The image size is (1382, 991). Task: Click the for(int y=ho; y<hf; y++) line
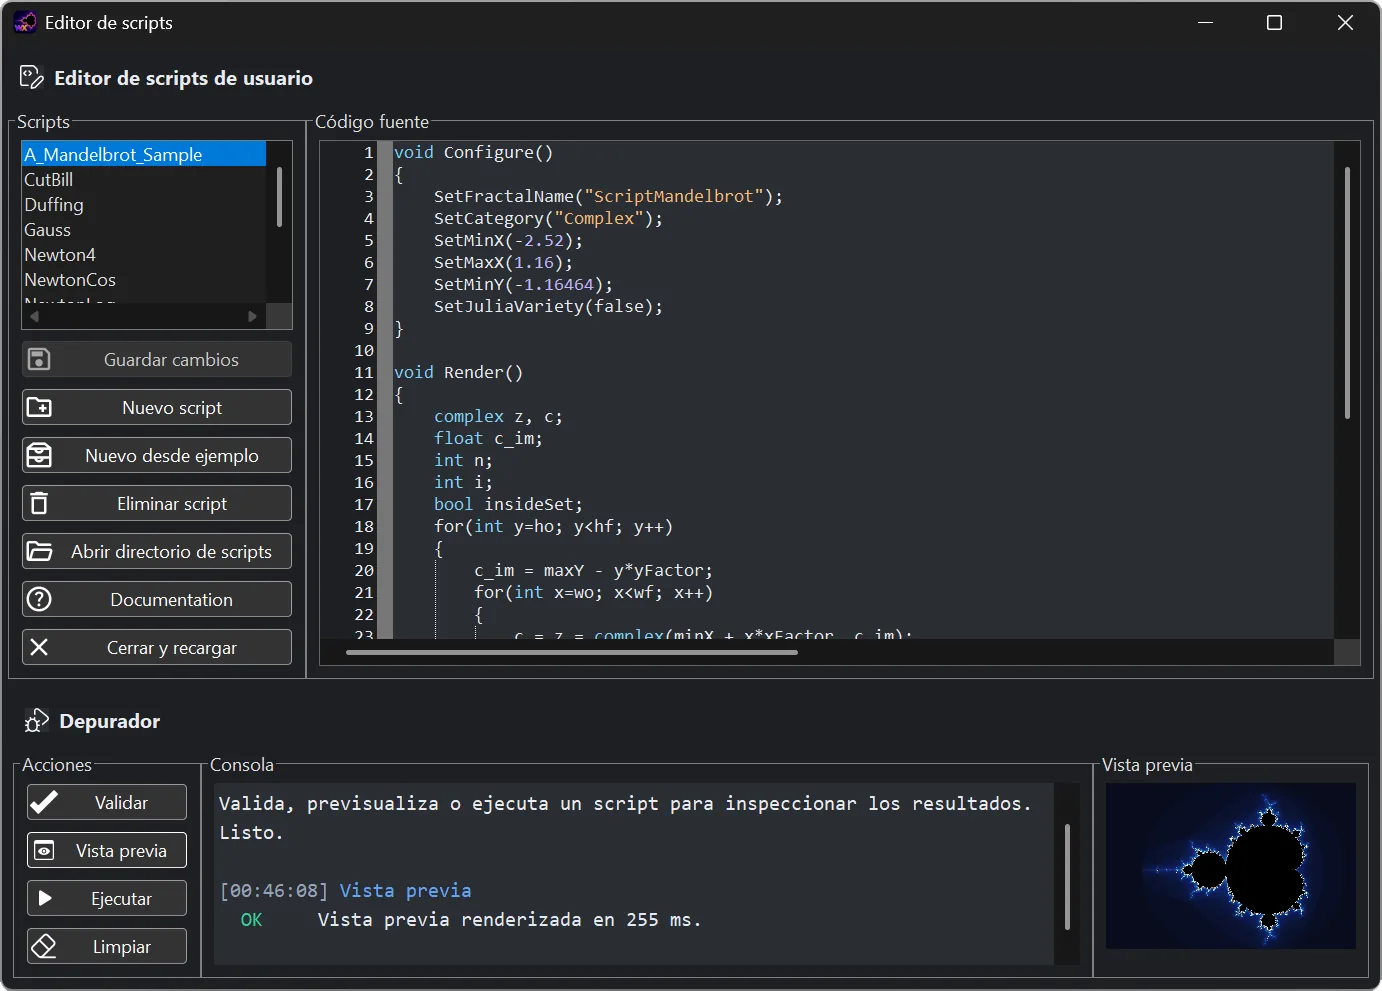(553, 526)
